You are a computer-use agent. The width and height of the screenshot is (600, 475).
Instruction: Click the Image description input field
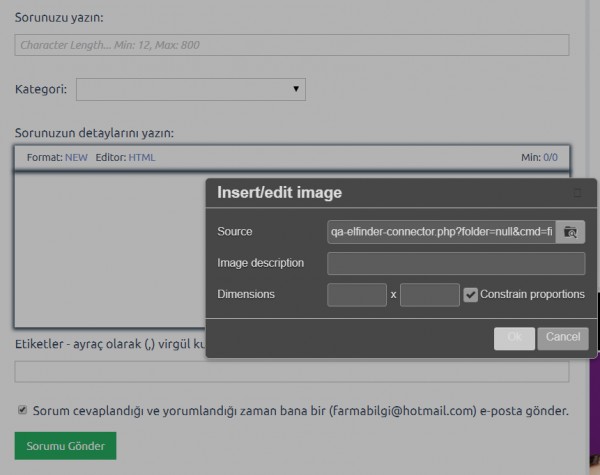455,263
